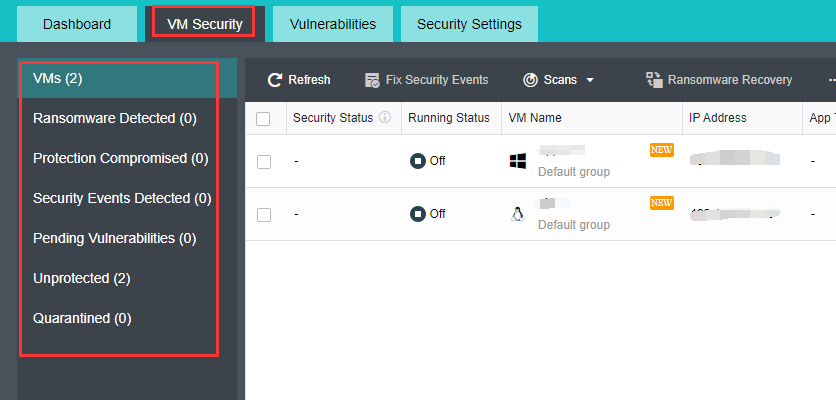Click the Linux penguin icon in second row
836x400 pixels.
click(518, 214)
